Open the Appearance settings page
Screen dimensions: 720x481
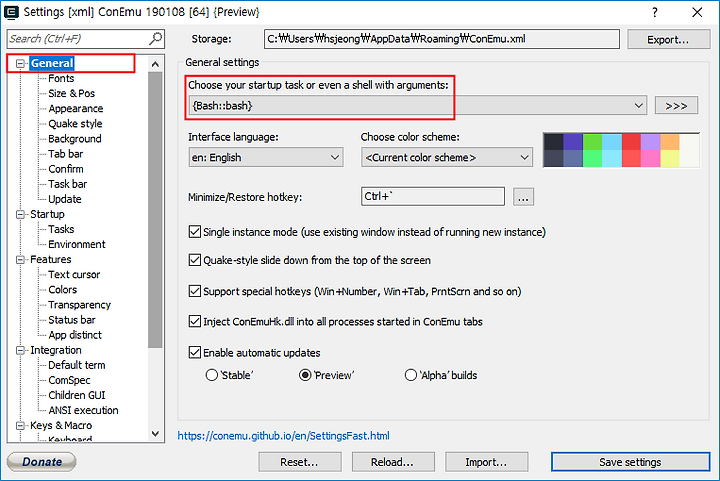[76, 109]
